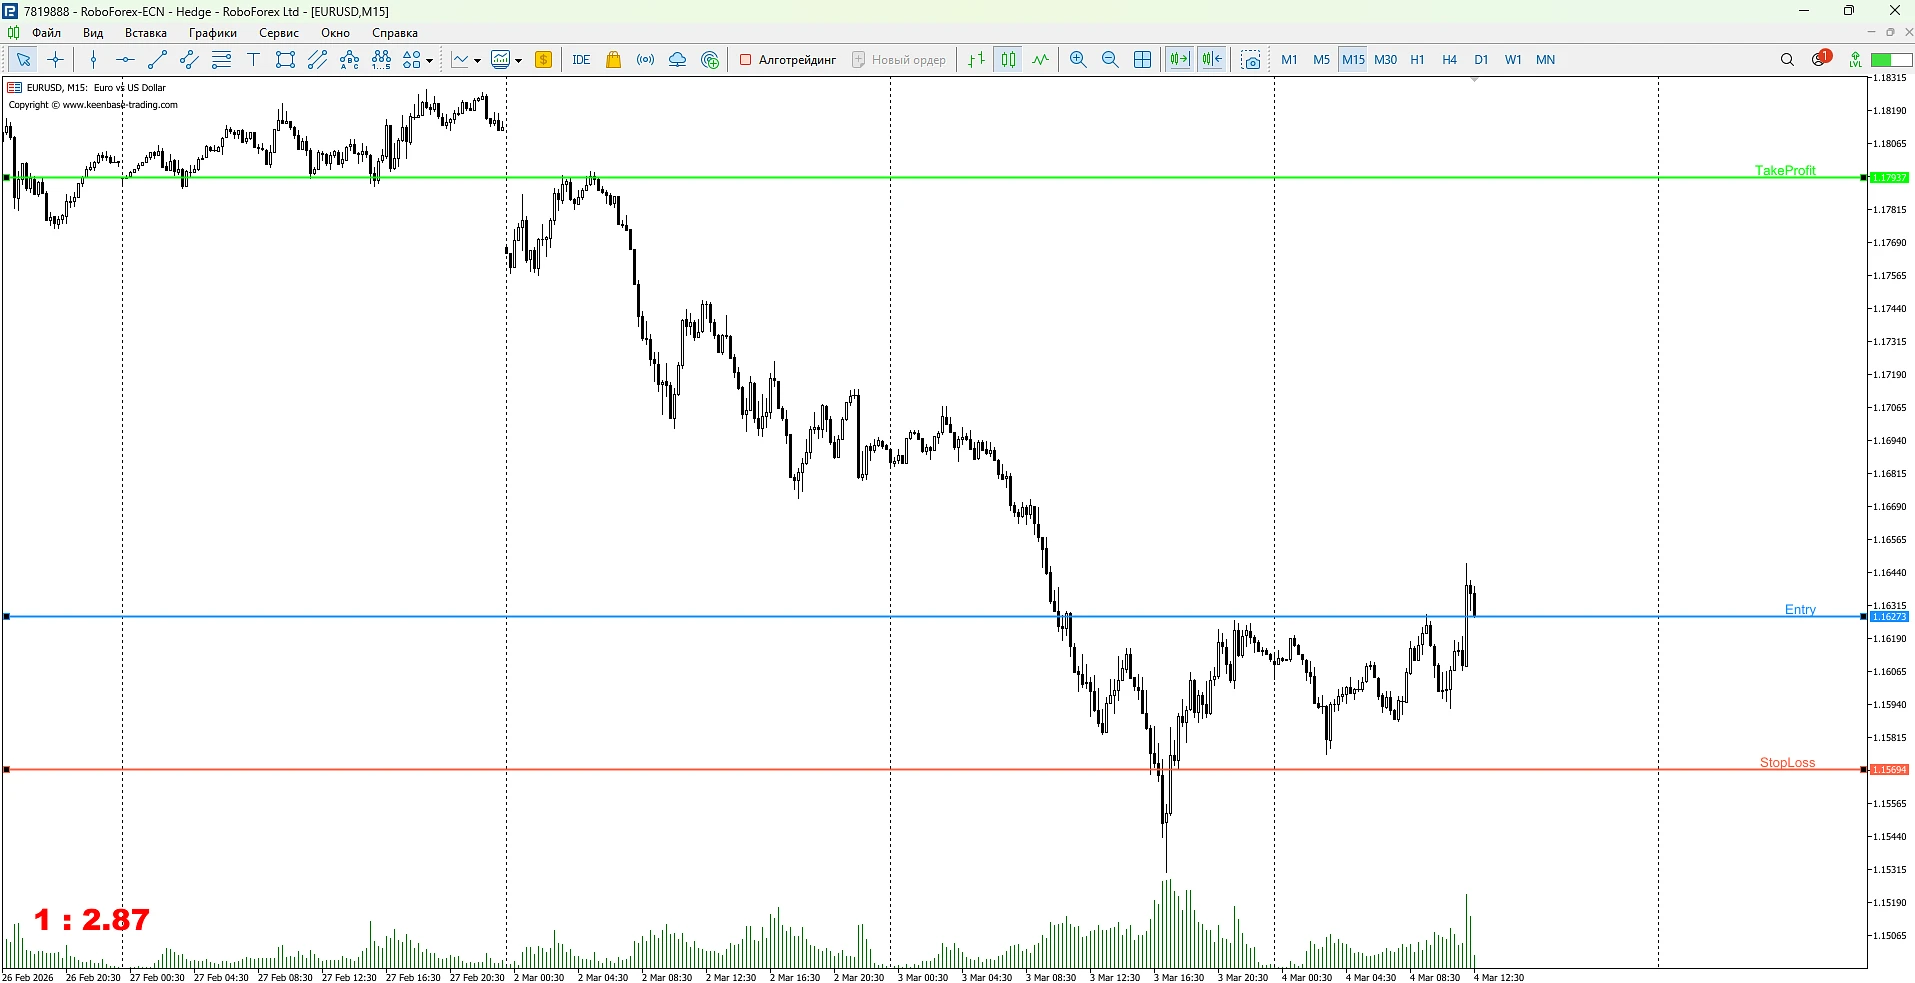Expand the objects shapes dropdown arrow
The width and height of the screenshot is (1915, 983).
coord(430,60)
